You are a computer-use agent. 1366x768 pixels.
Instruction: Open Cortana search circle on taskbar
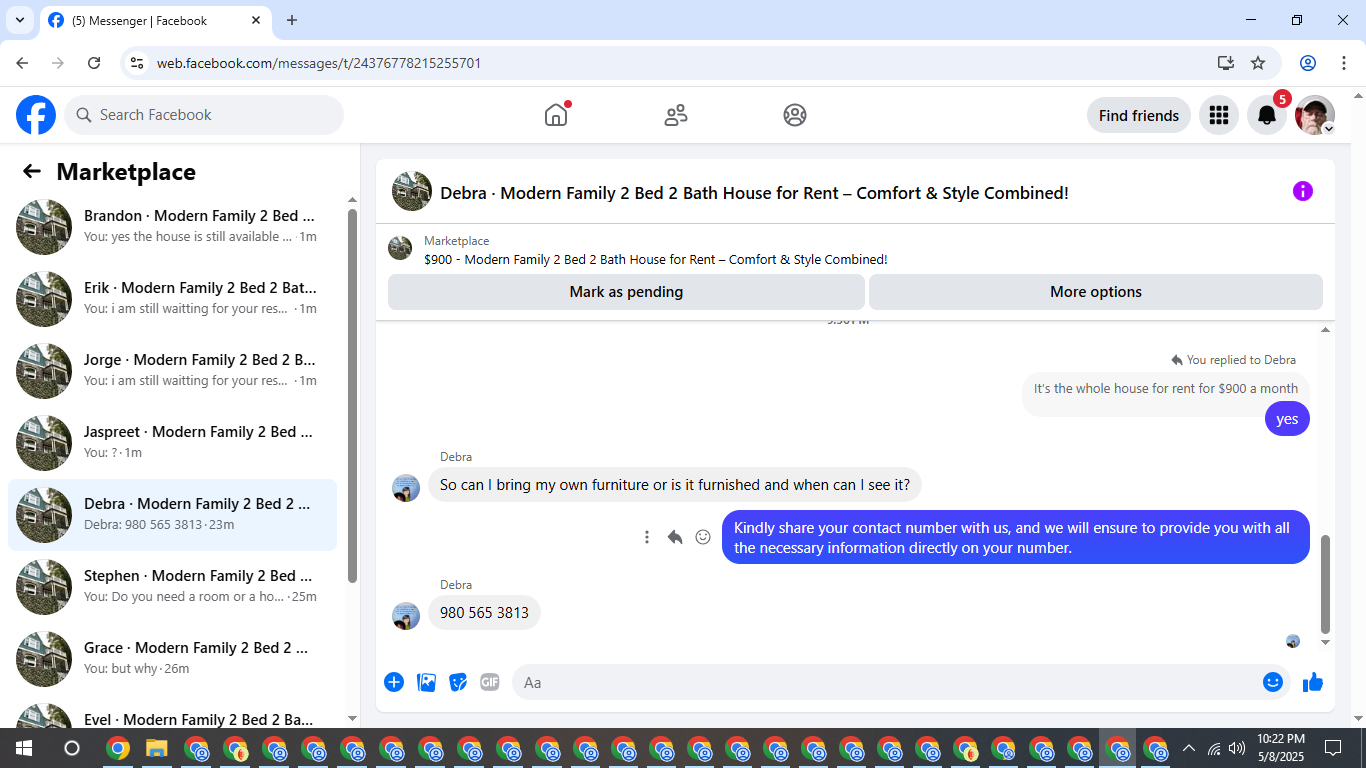[72, 748]
